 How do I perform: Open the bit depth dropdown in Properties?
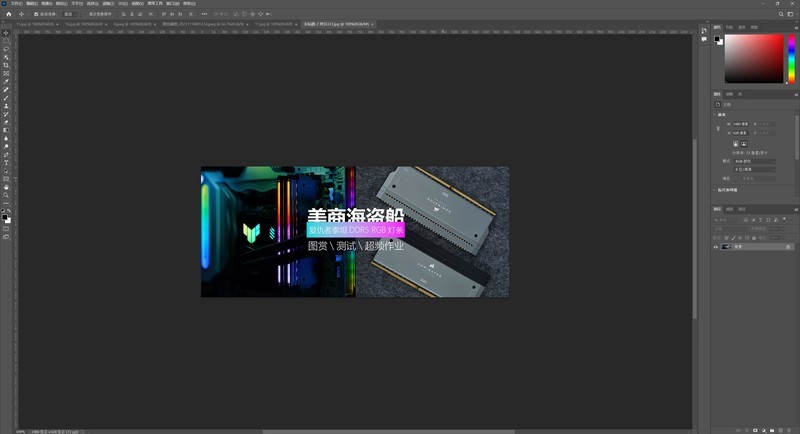point(755,169)
